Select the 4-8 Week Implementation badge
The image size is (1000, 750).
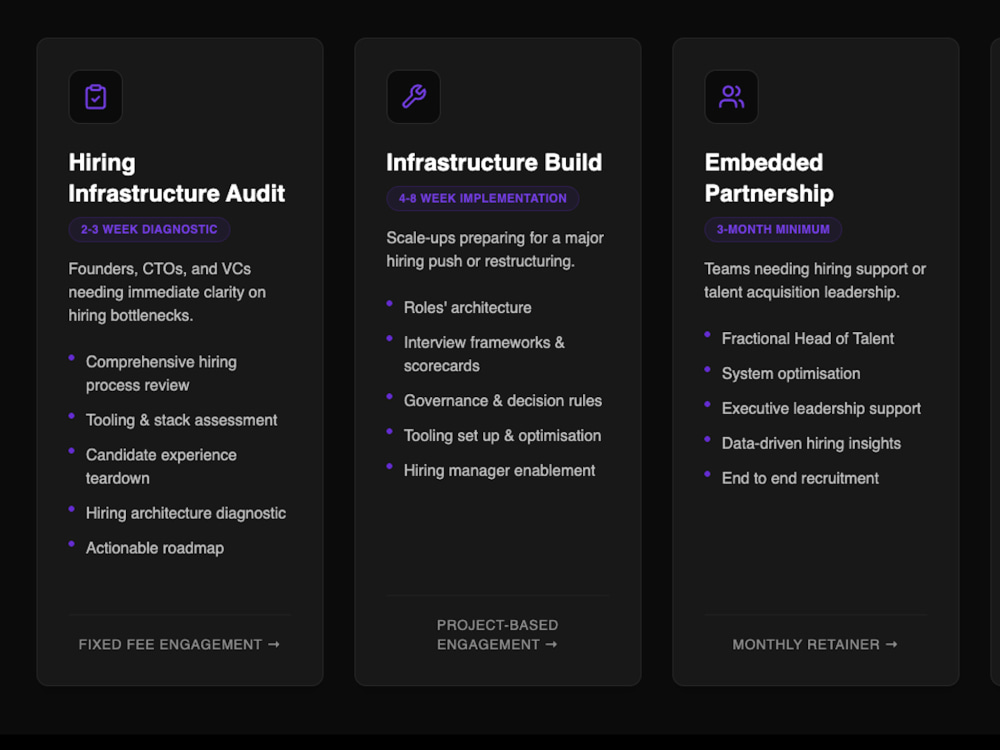click(x=483, y=198)
